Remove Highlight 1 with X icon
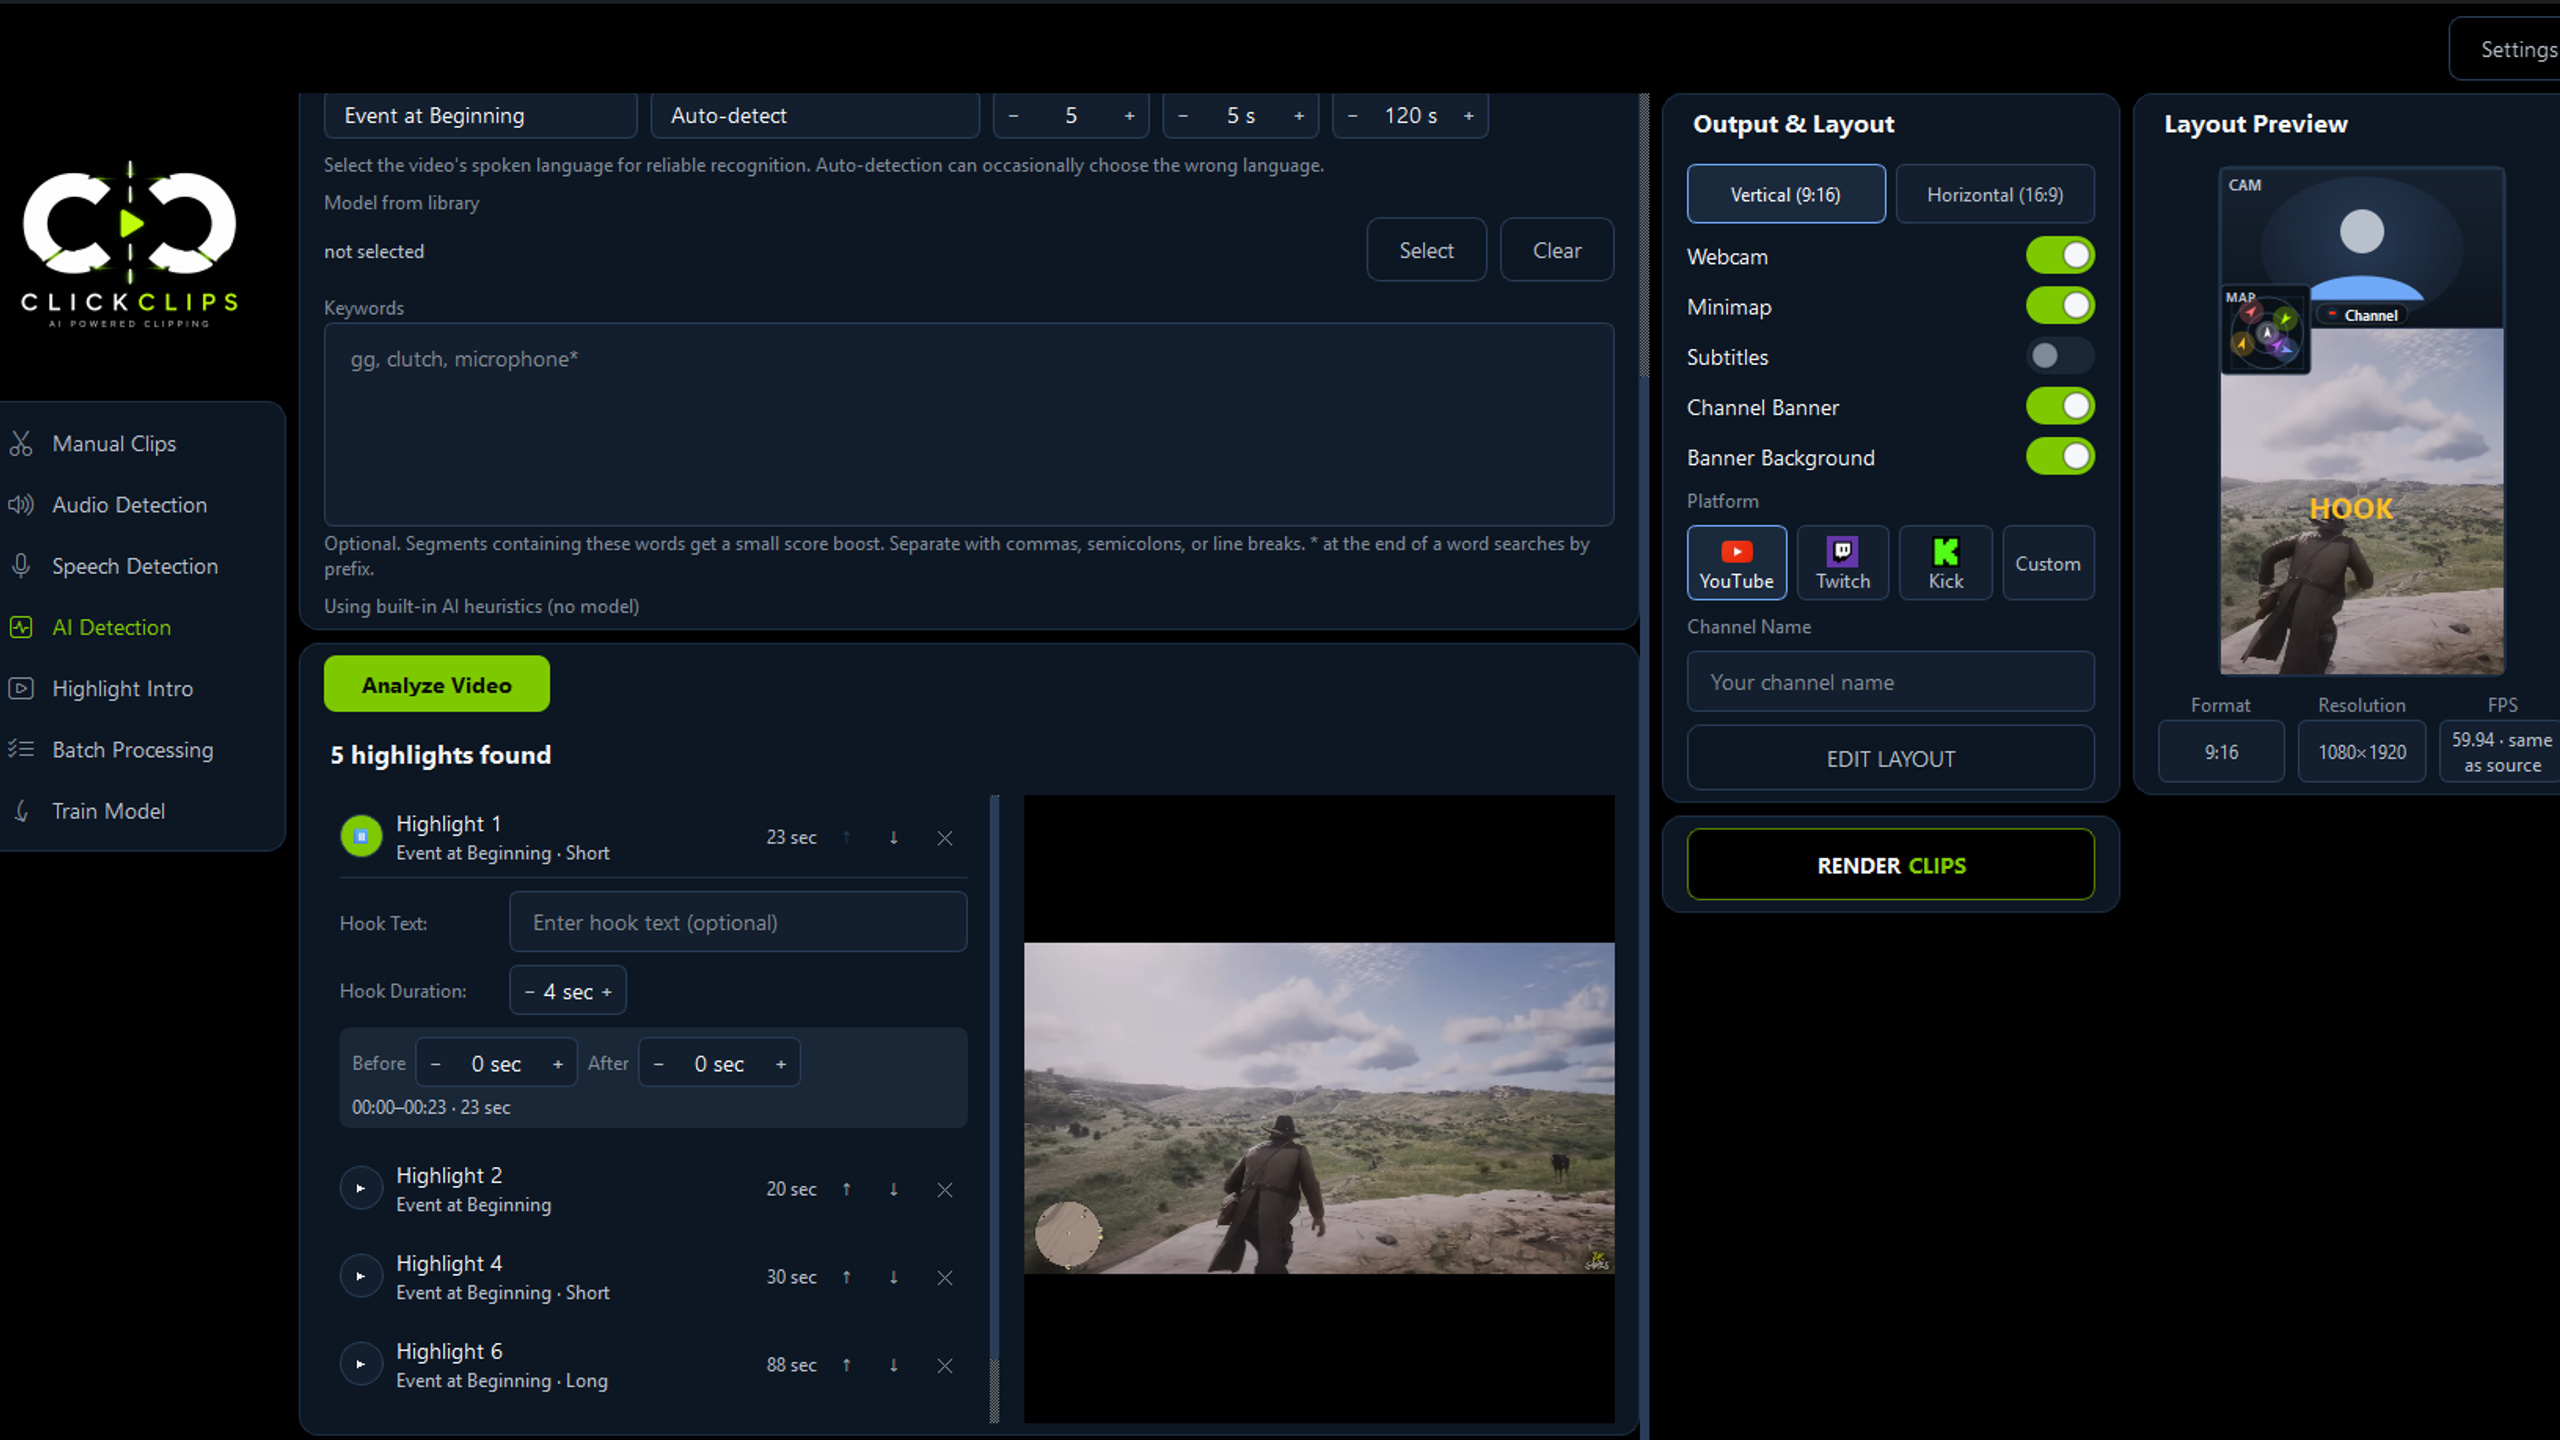2560x1440 pixels. click(945, 838)
